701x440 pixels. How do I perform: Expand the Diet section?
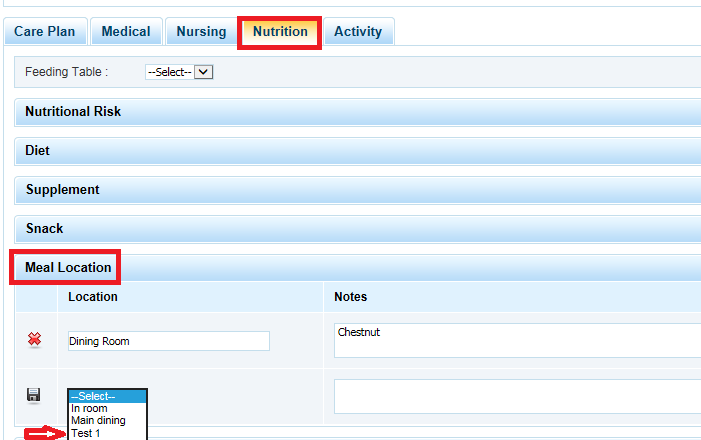point(38,151)
